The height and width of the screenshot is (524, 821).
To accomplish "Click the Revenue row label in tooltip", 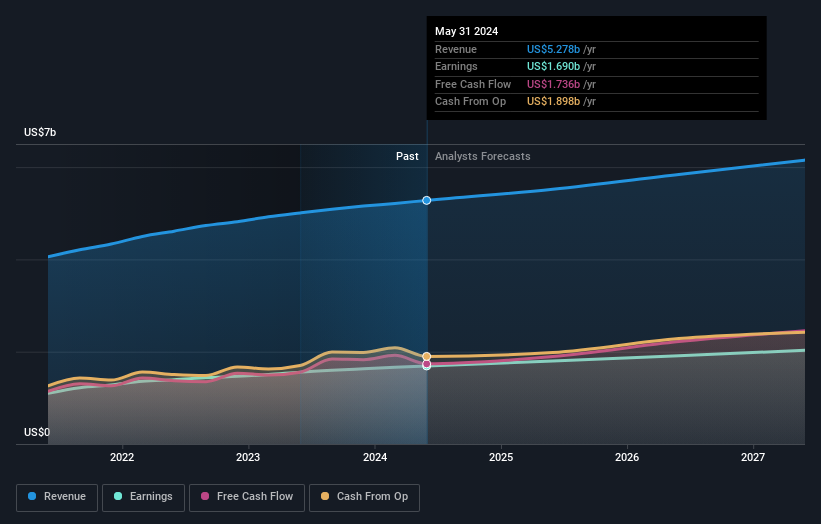I will coord(456,49).
